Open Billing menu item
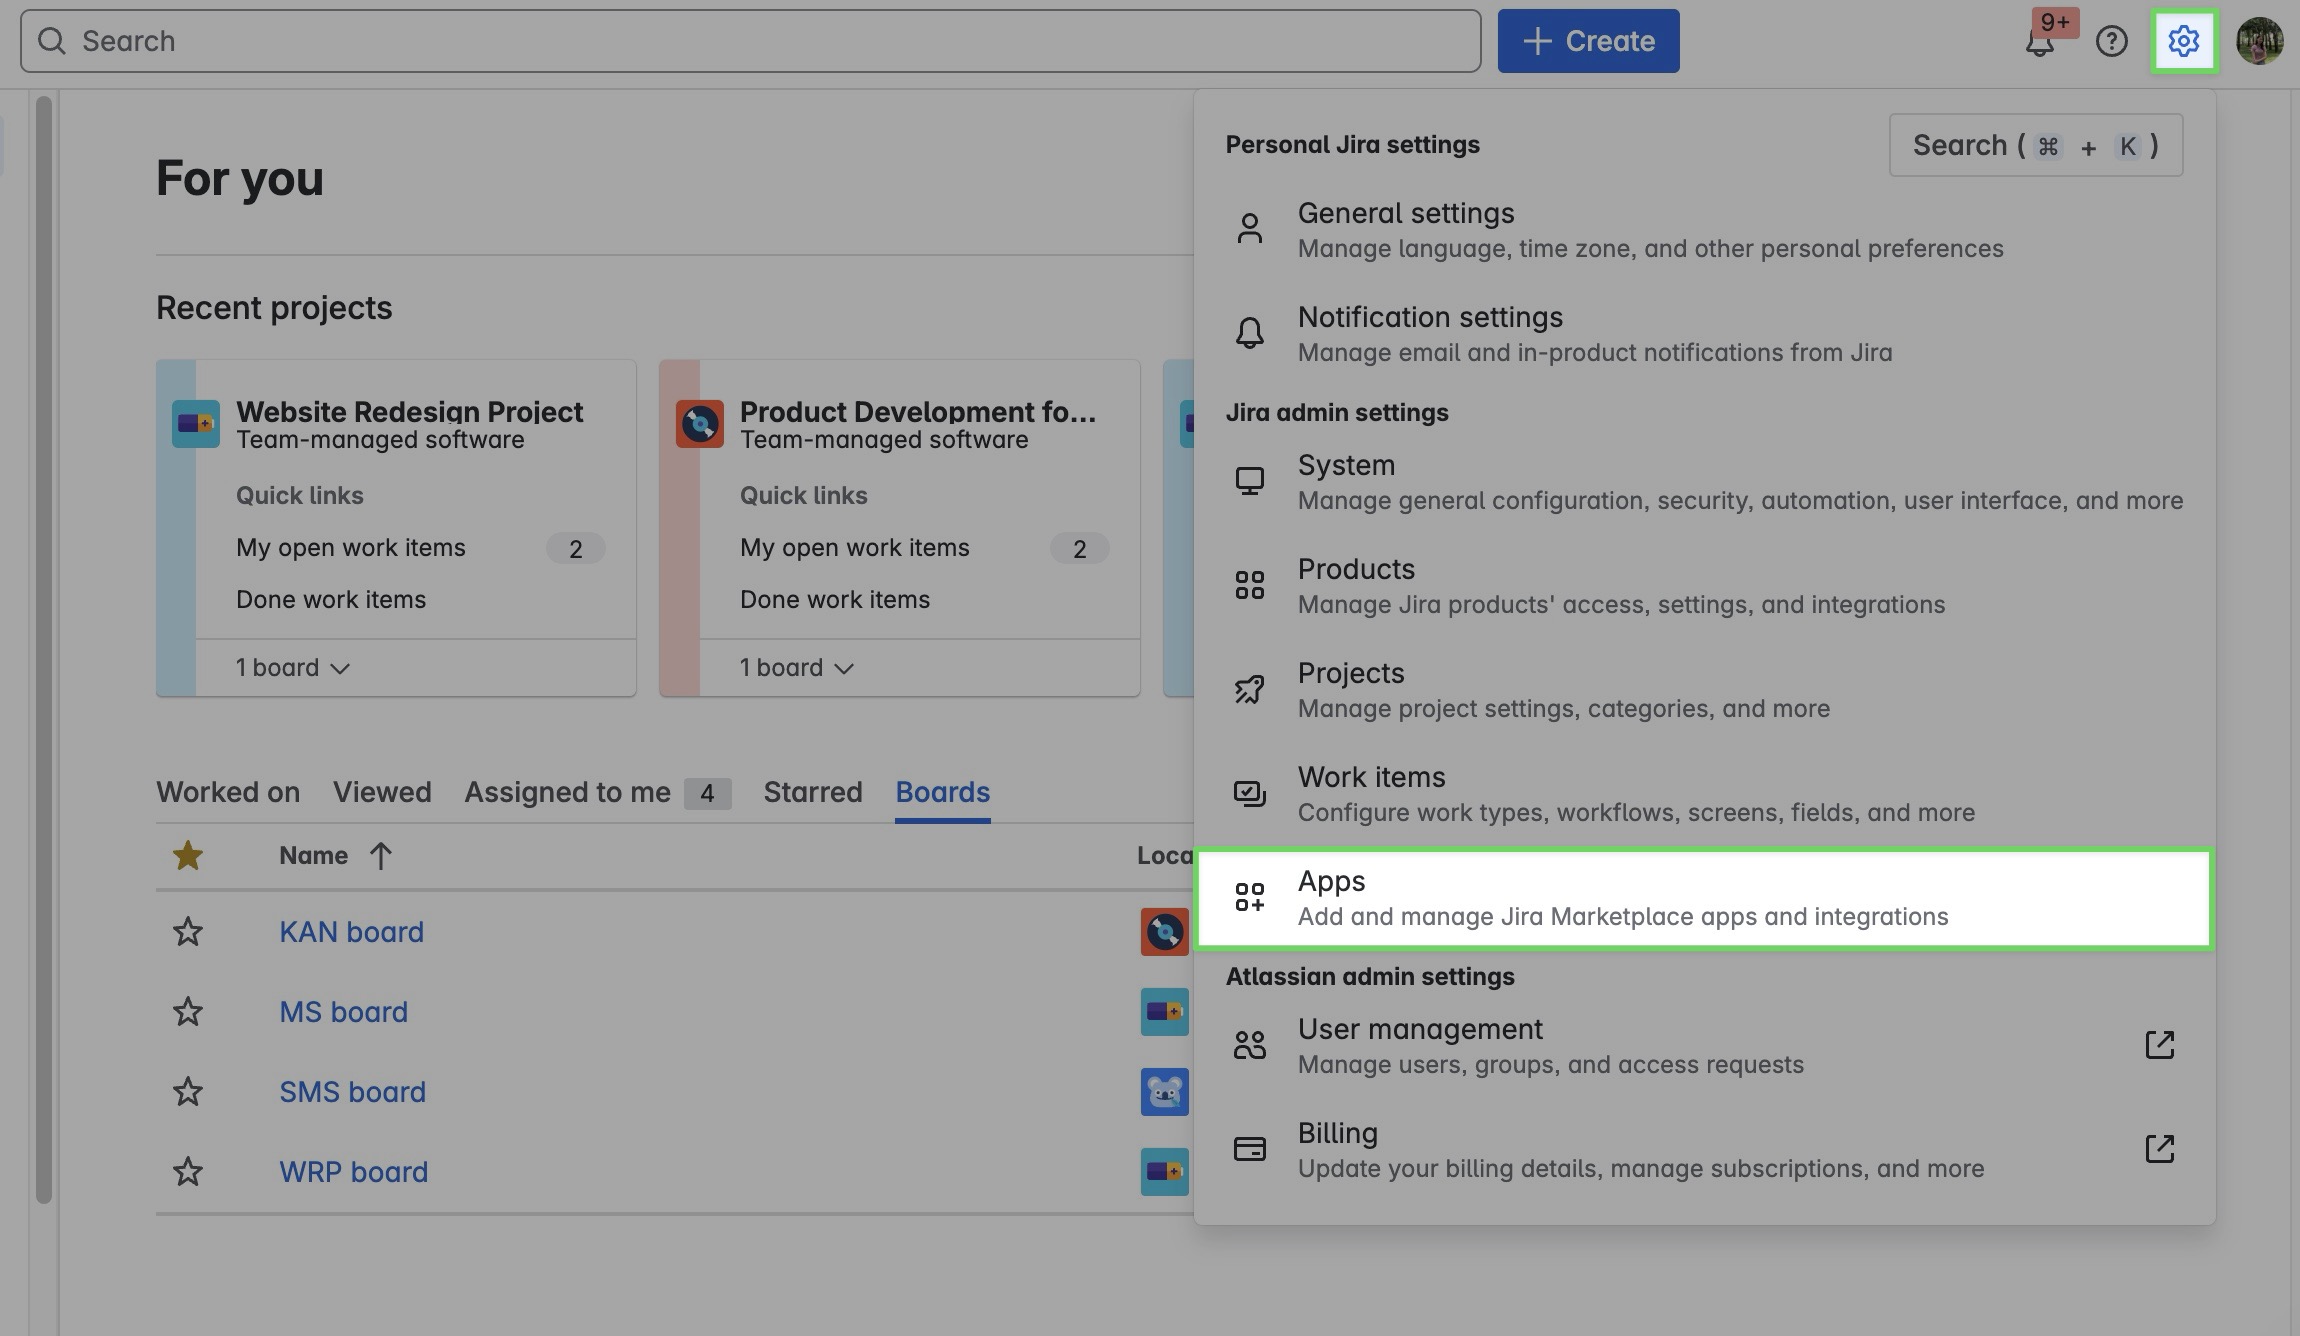2300x1336 pixels. point(1704,1150)
